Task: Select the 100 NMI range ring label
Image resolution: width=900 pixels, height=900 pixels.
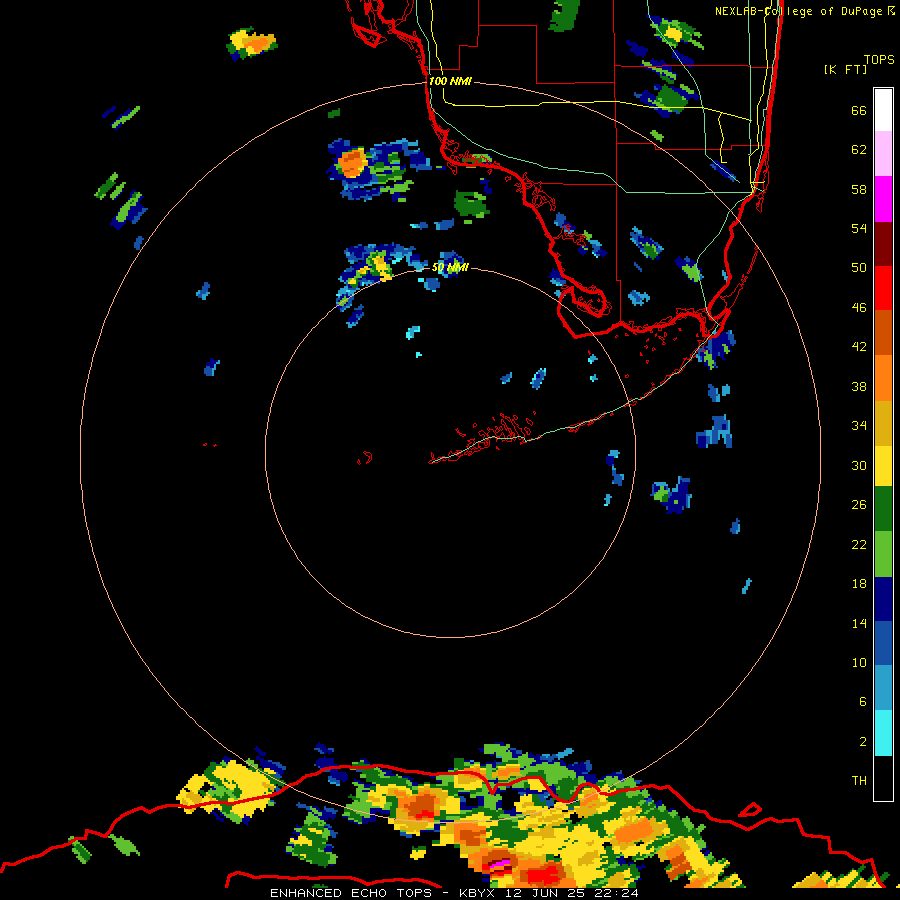Action: click(450, 82)
